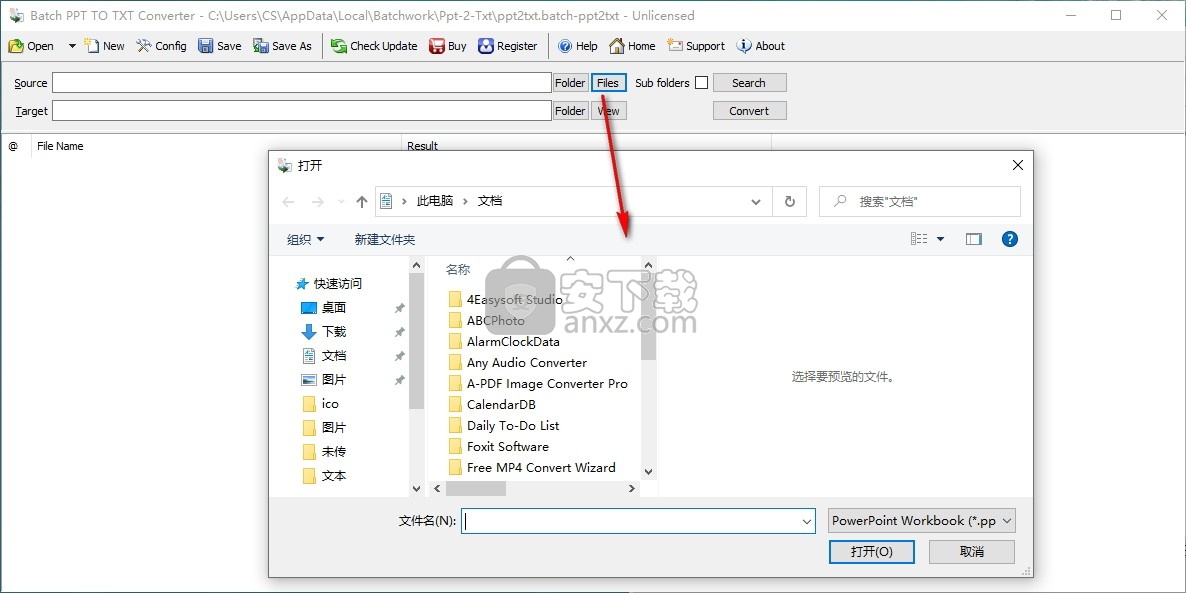Select the Any Audio Converter folder

pos(517,363)
